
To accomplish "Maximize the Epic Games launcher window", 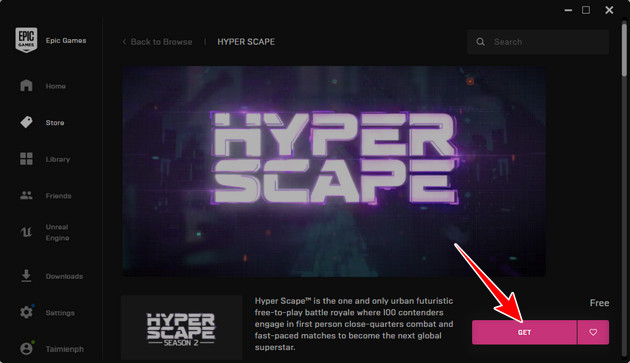I will tap(586, 10).
